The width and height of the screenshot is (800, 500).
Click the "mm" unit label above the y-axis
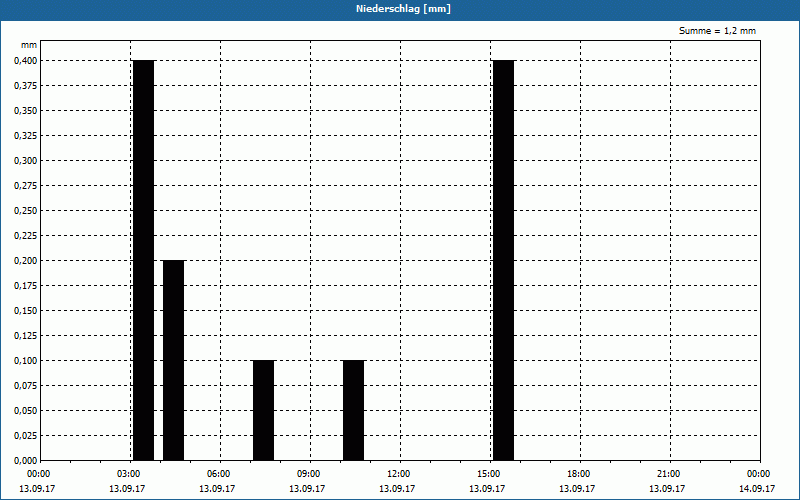29,45
